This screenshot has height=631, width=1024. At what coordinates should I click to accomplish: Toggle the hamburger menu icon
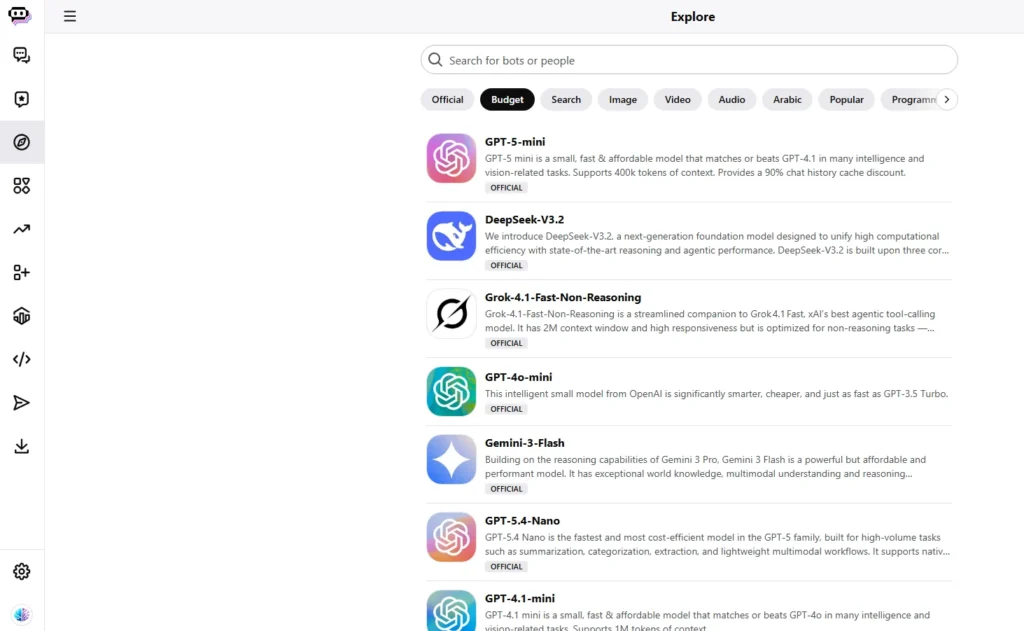pyautogui.click(x=70, y=16)
